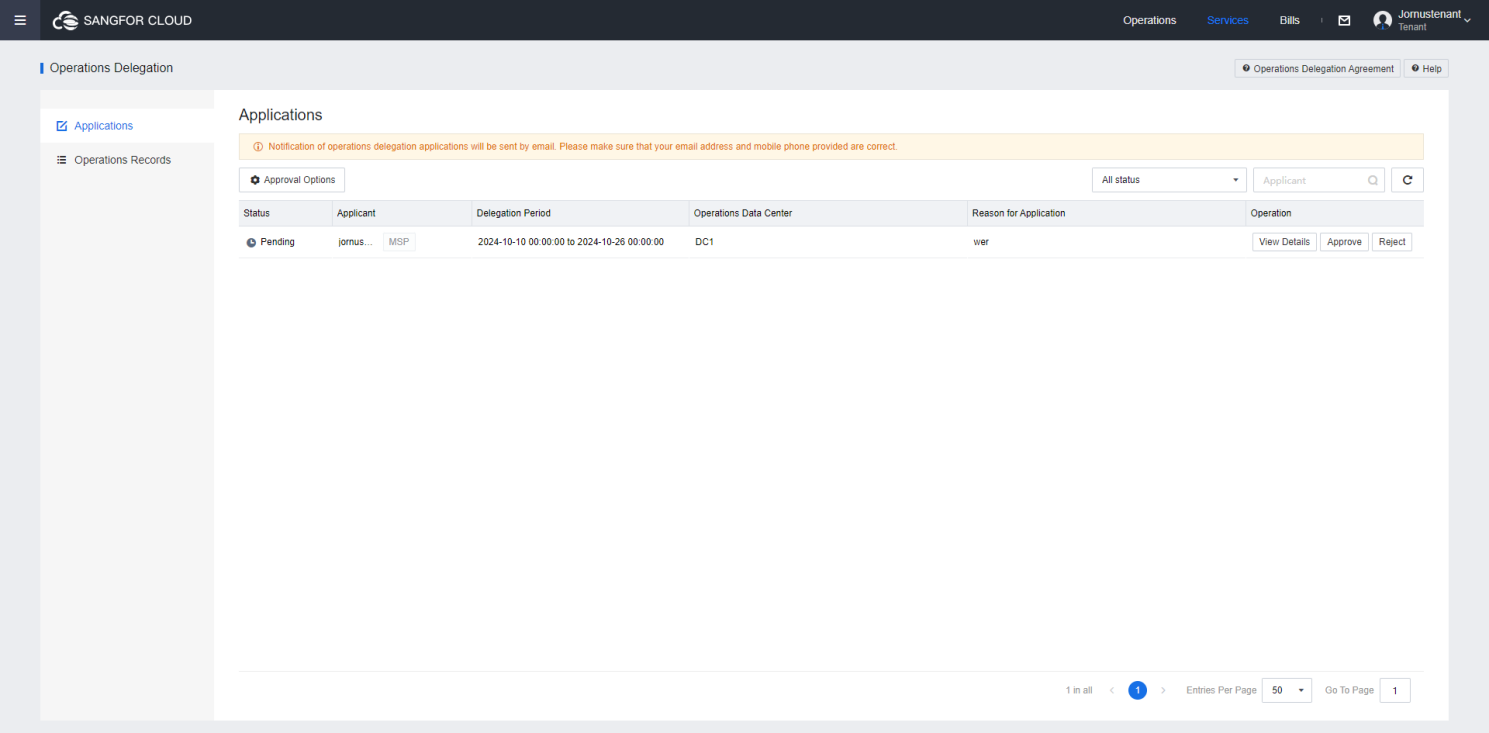Click View Details for pending application
The width and height of the screenshot is (1489, 733).
pos(1284,242)
